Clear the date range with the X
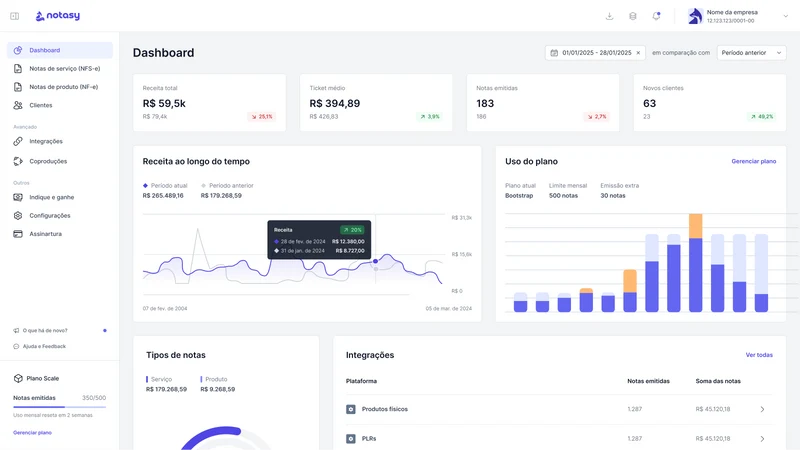Viewport: 800px width, 450px height. pos(638,53)
